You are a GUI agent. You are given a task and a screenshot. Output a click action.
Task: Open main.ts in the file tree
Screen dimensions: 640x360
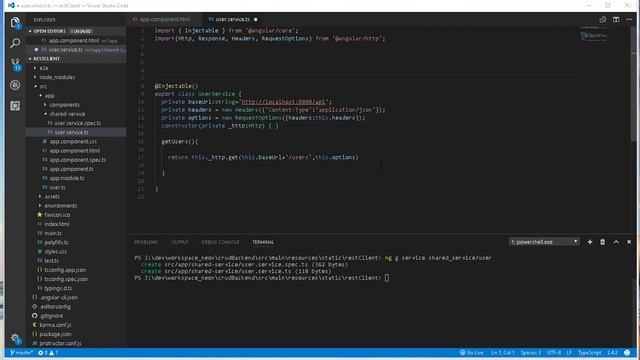pos(53,233)
